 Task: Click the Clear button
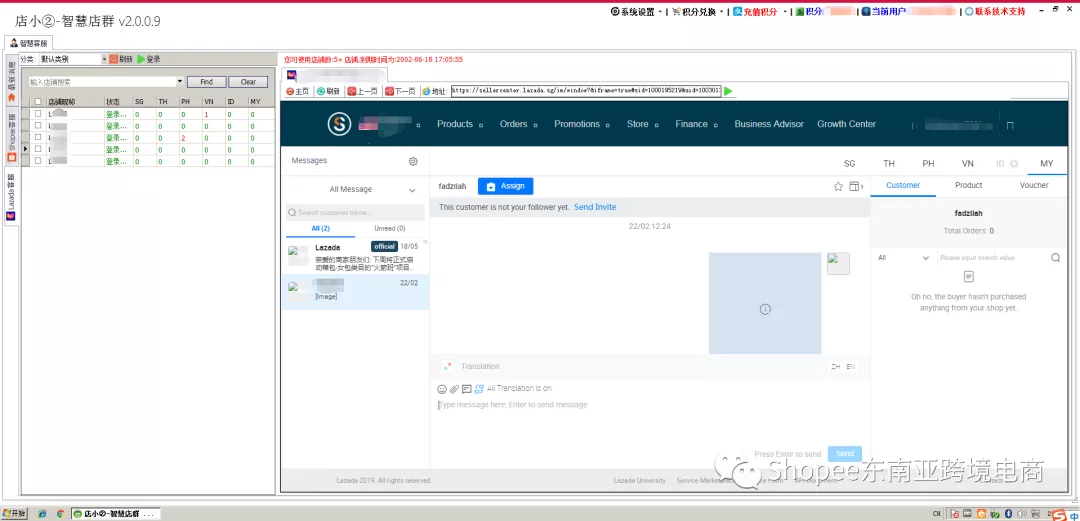point(248,82)
